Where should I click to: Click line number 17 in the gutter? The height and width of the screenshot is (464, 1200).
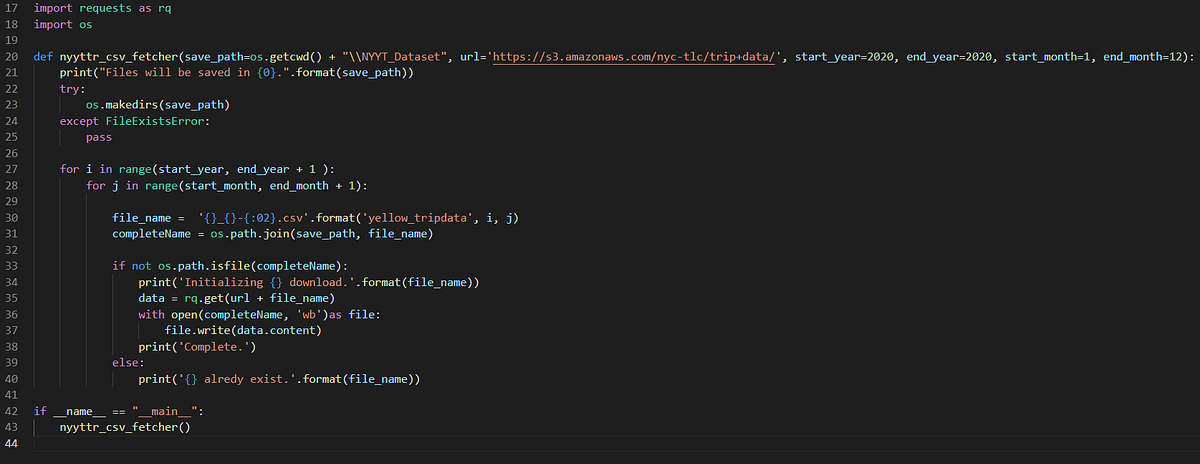coord(12,6)
